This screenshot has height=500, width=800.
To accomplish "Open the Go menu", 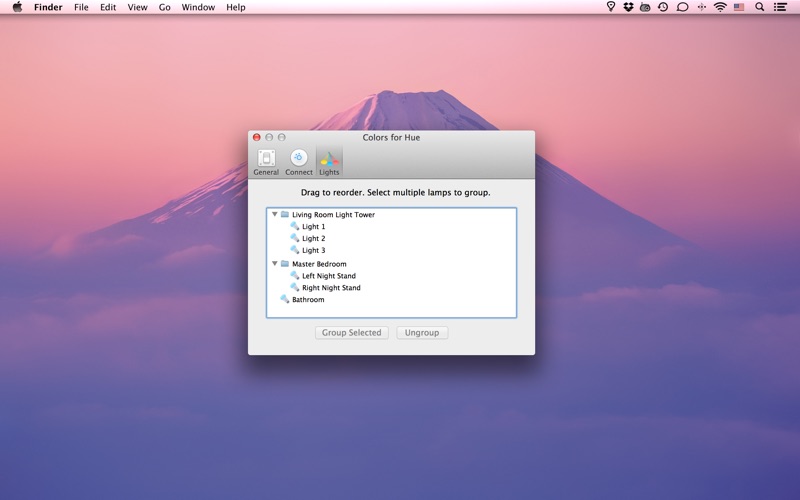I will point(164,7).
